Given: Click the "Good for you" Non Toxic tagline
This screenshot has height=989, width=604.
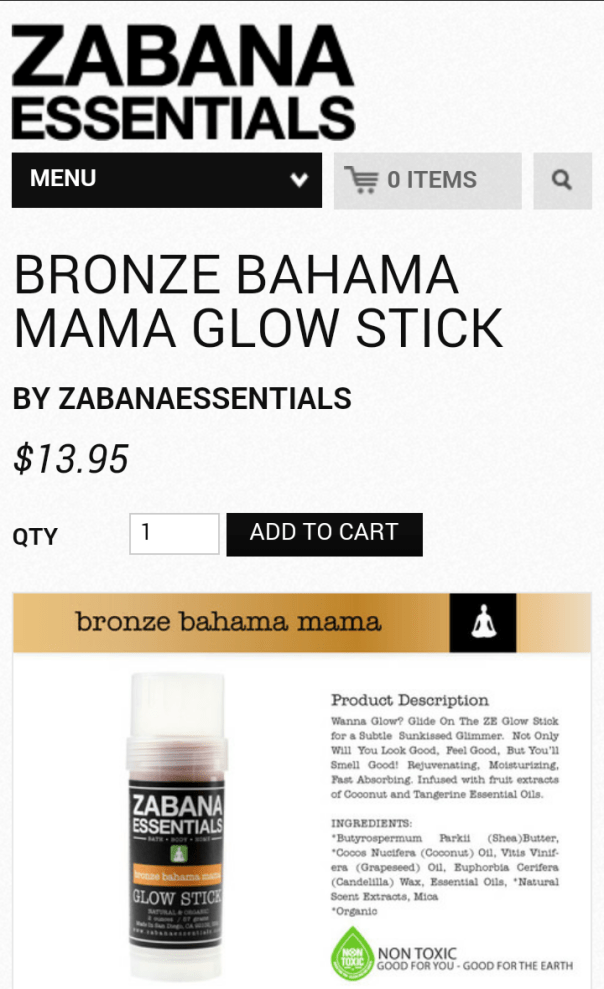Looking at the screenshot, I should click(475, 967).
